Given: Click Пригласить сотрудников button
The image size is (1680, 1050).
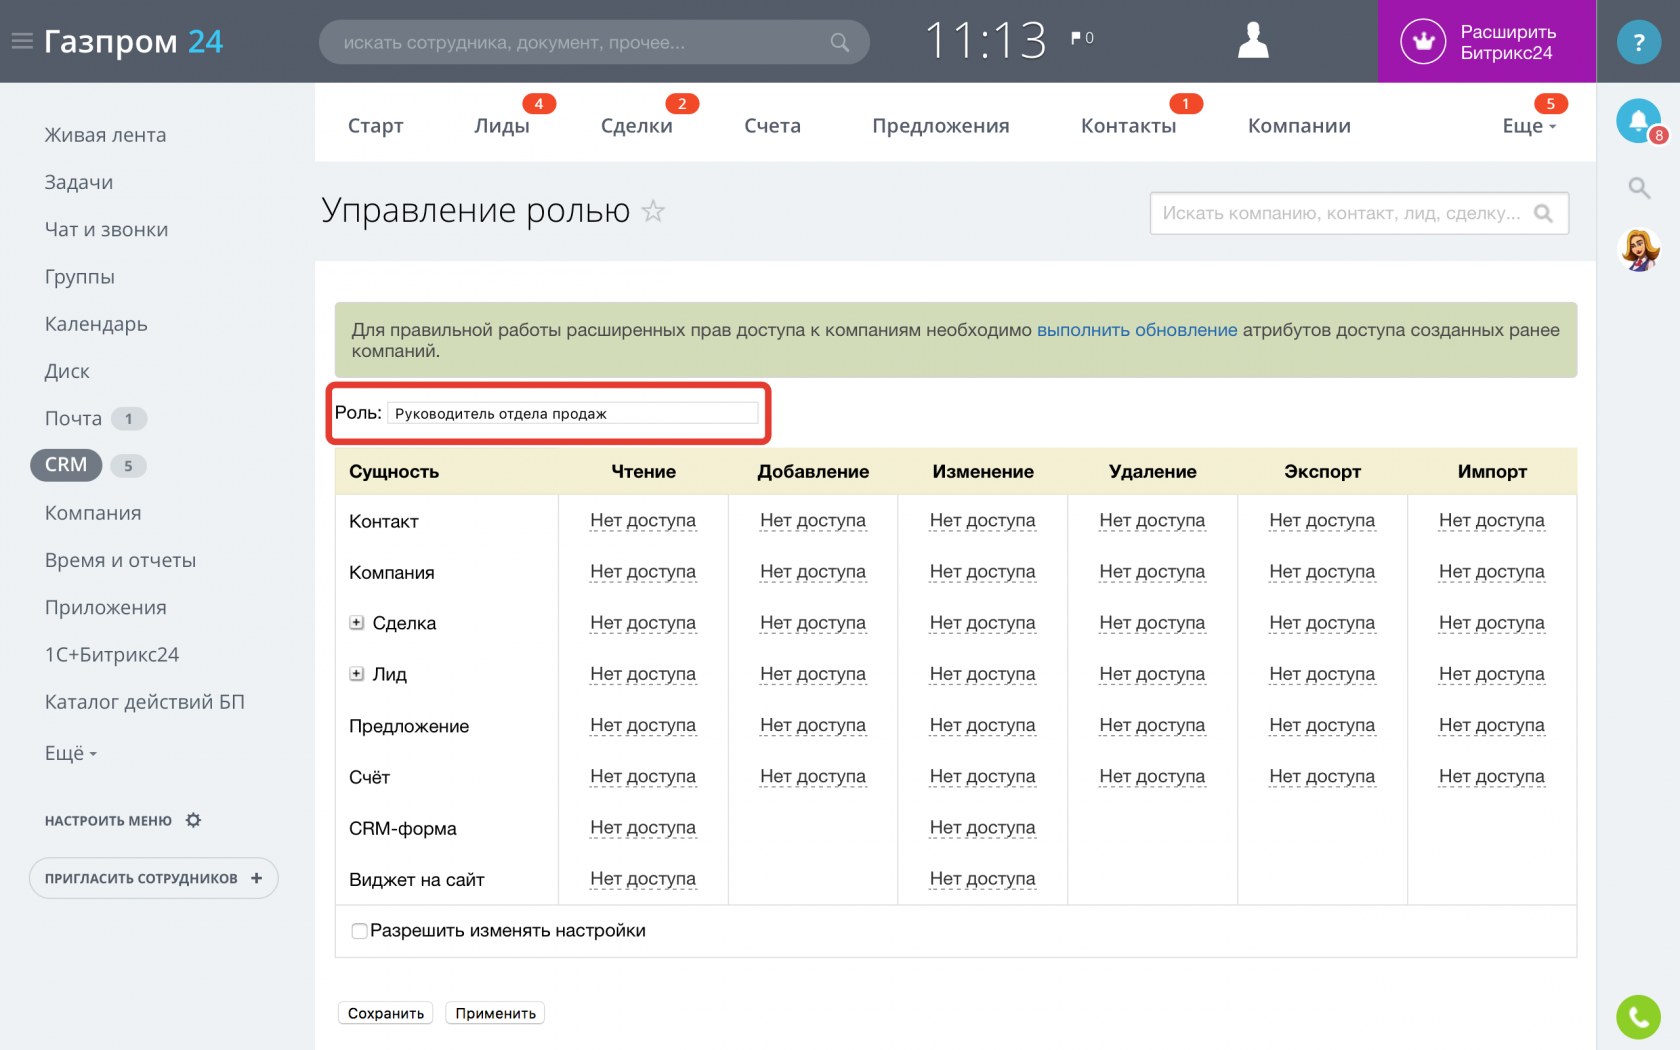Looking at the screenshot, I should click(x=154, y=878).
